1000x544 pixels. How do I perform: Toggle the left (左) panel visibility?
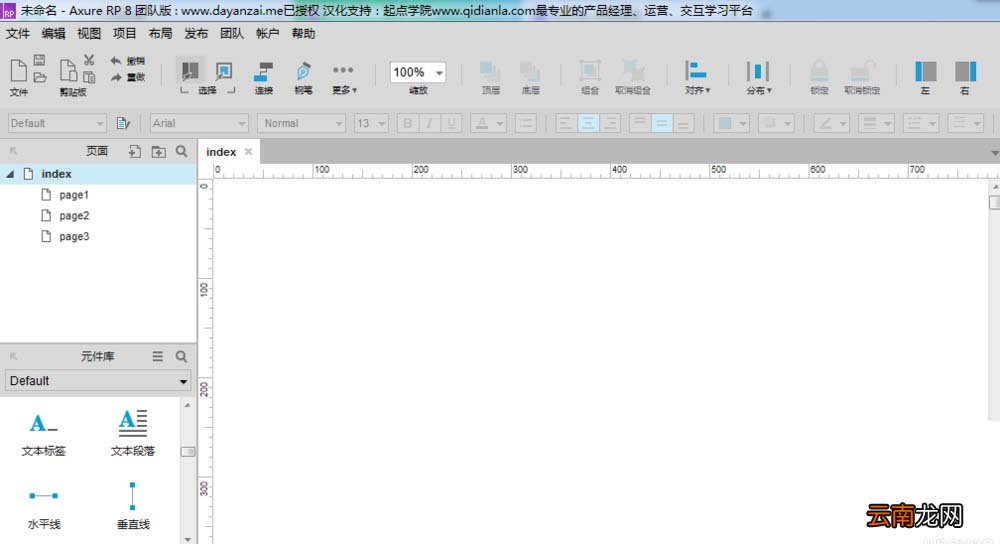tap(925, 71)
